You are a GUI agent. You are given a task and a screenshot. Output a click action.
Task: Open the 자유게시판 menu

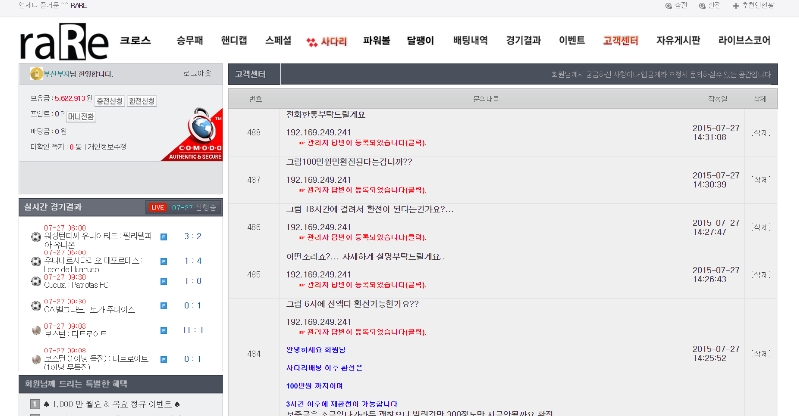(x=678, y=41)
